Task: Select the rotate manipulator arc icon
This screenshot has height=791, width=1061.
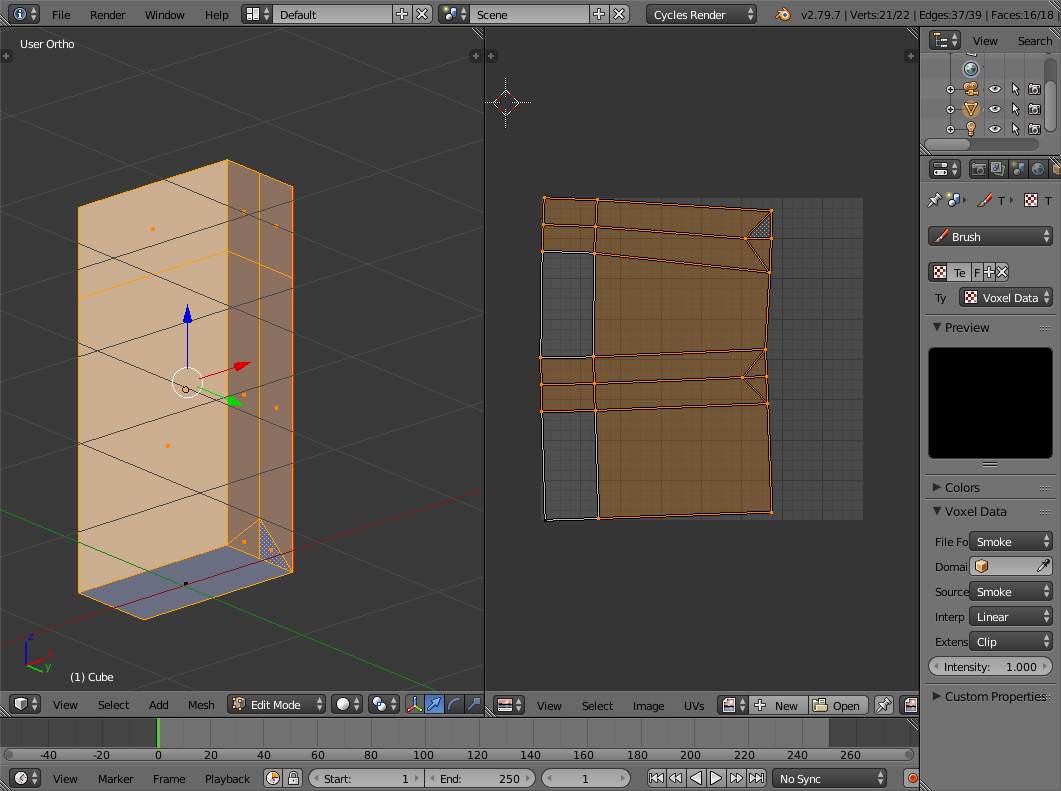Action: tap(454, 704)
